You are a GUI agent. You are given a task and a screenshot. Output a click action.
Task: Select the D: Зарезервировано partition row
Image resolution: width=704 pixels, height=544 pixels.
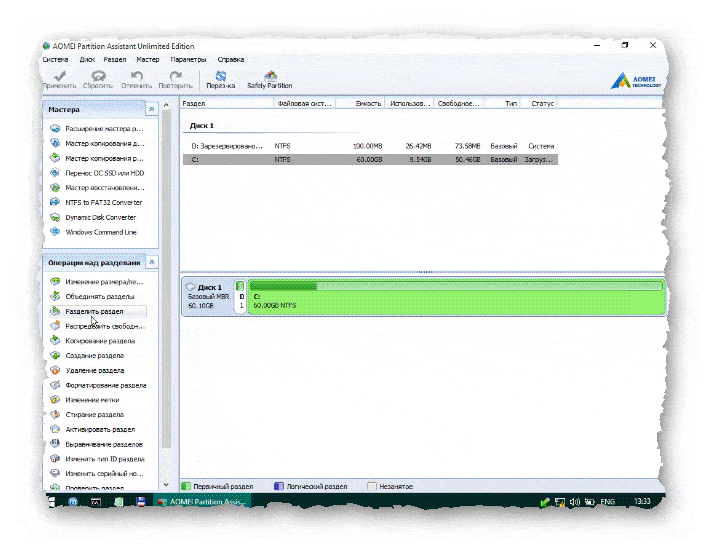[370, 146]
